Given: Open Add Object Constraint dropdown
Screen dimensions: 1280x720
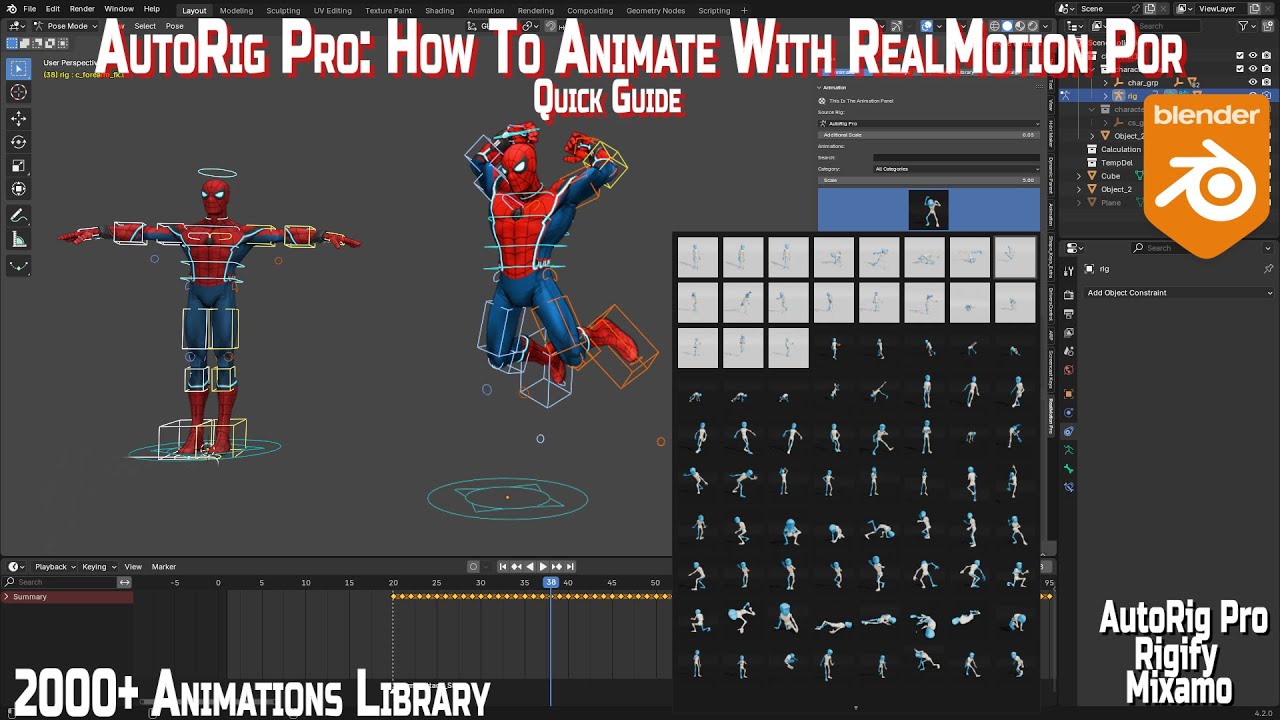Looking at the screenshot, I should click(1179, 293).
